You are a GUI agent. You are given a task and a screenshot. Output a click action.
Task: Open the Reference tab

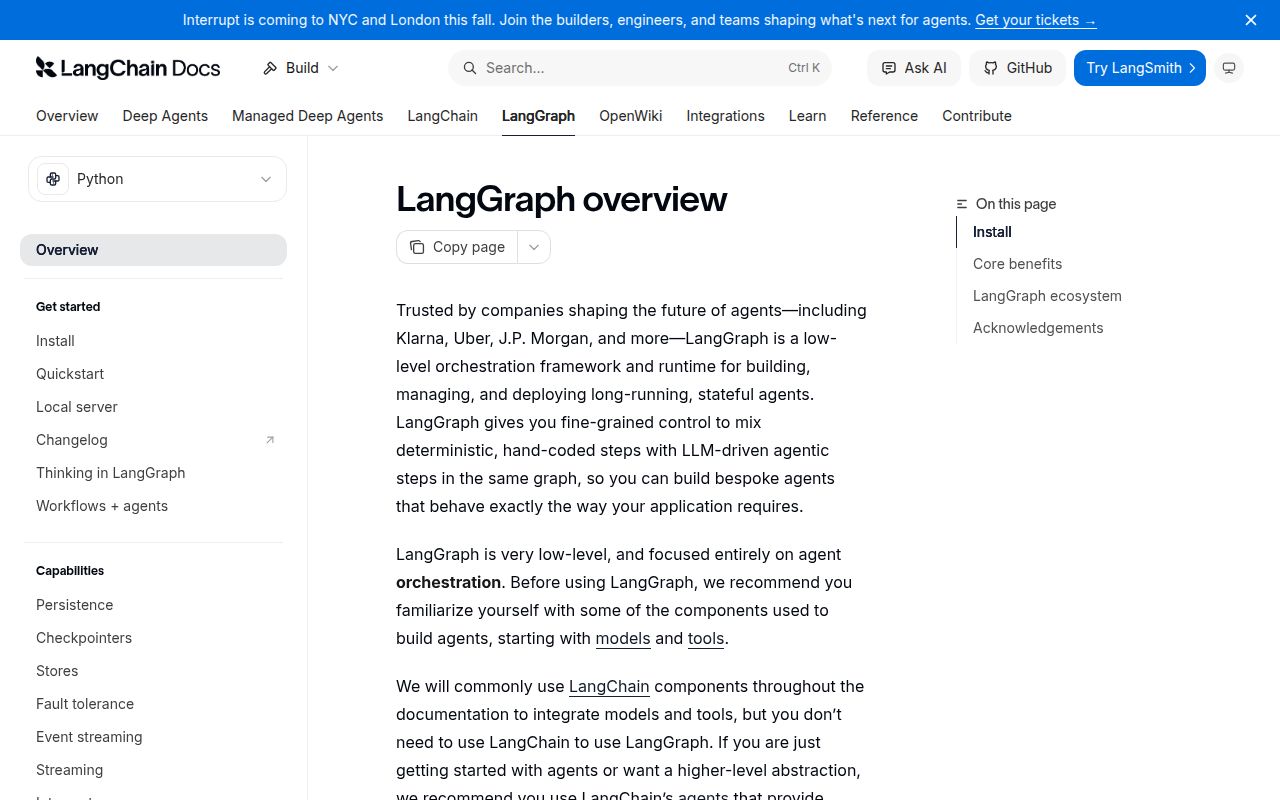click(884, 116)
